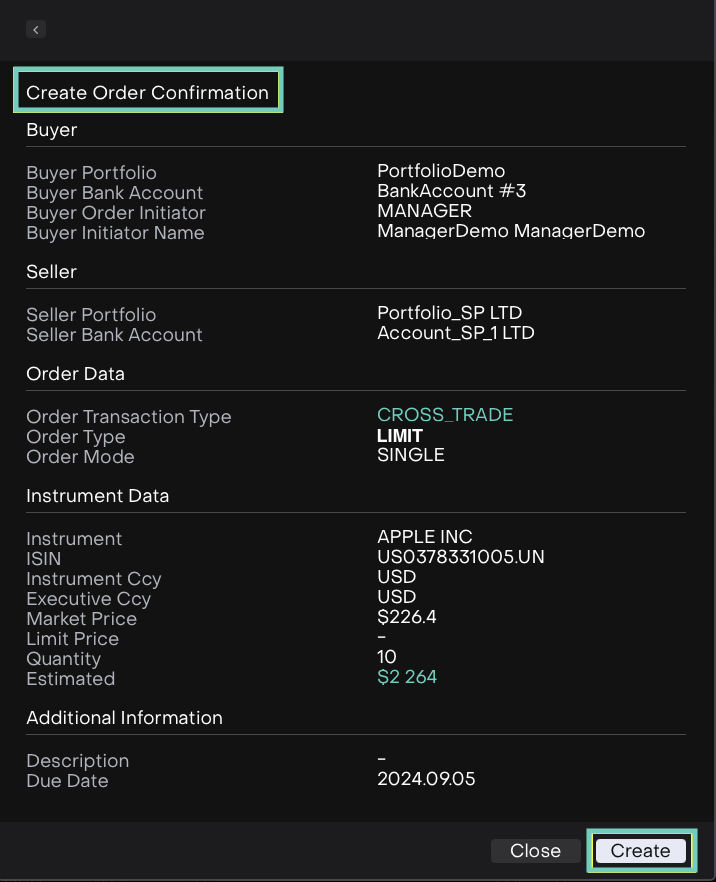Viewport: 716px width, 882px height.
Task: Select the due date 2024.09.05
Action: pos(426,779)
